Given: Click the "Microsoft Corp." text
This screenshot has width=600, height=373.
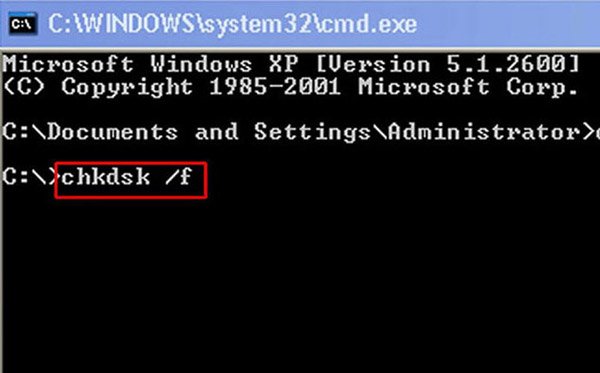Looking at the screenshot, I should click(x=468, y=87).
